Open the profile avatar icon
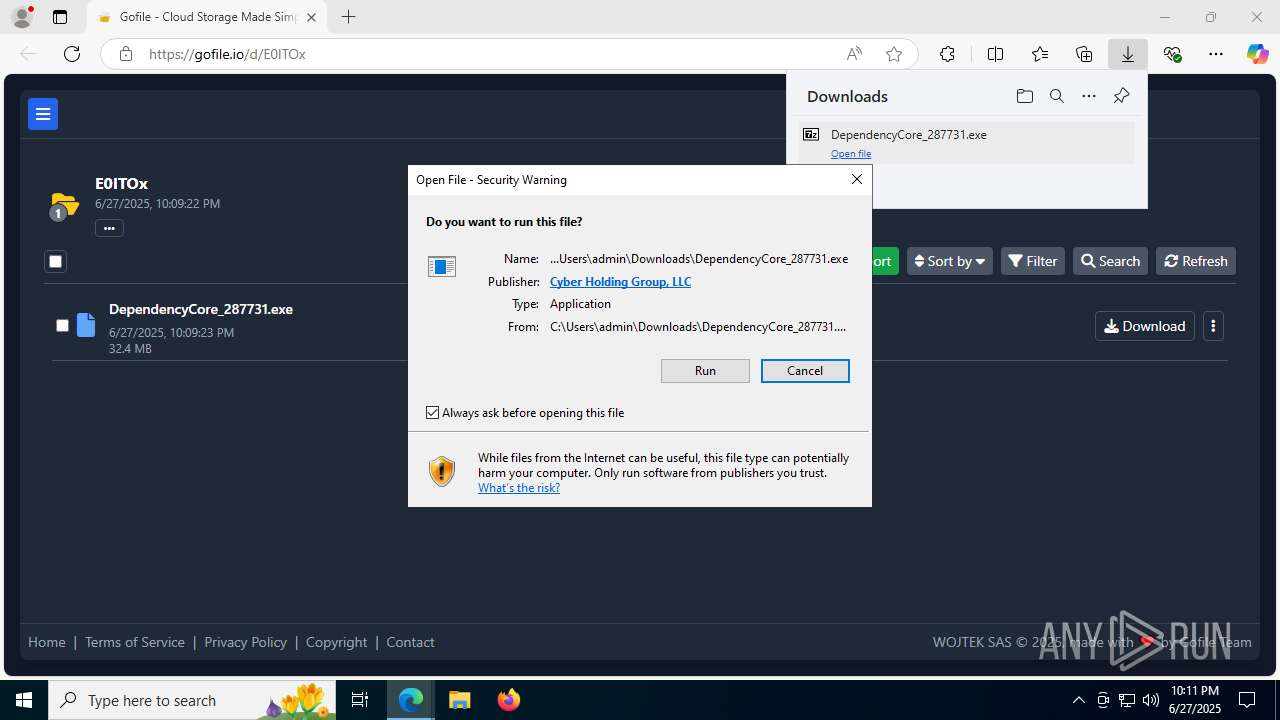 (x=22, y=16)
